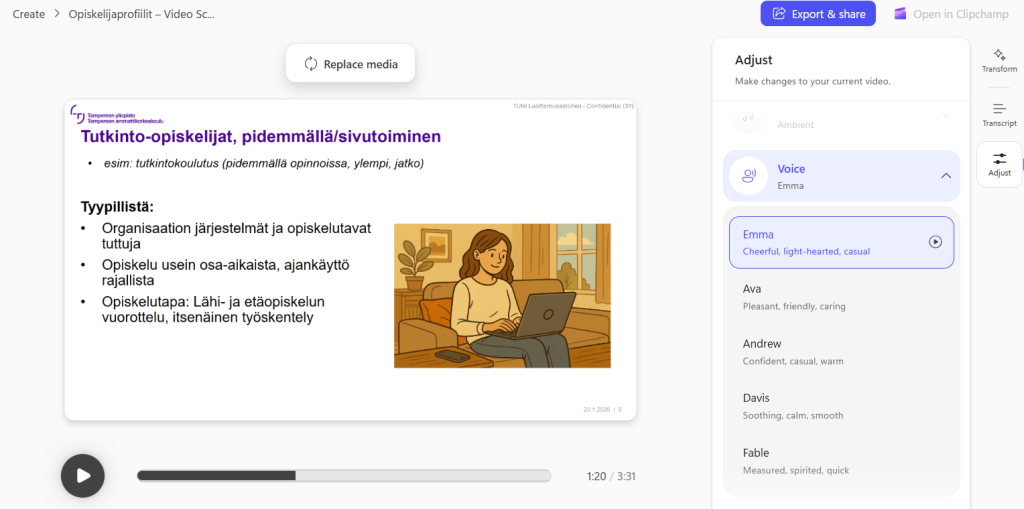Play the video with the round play button

click(83, 476)
